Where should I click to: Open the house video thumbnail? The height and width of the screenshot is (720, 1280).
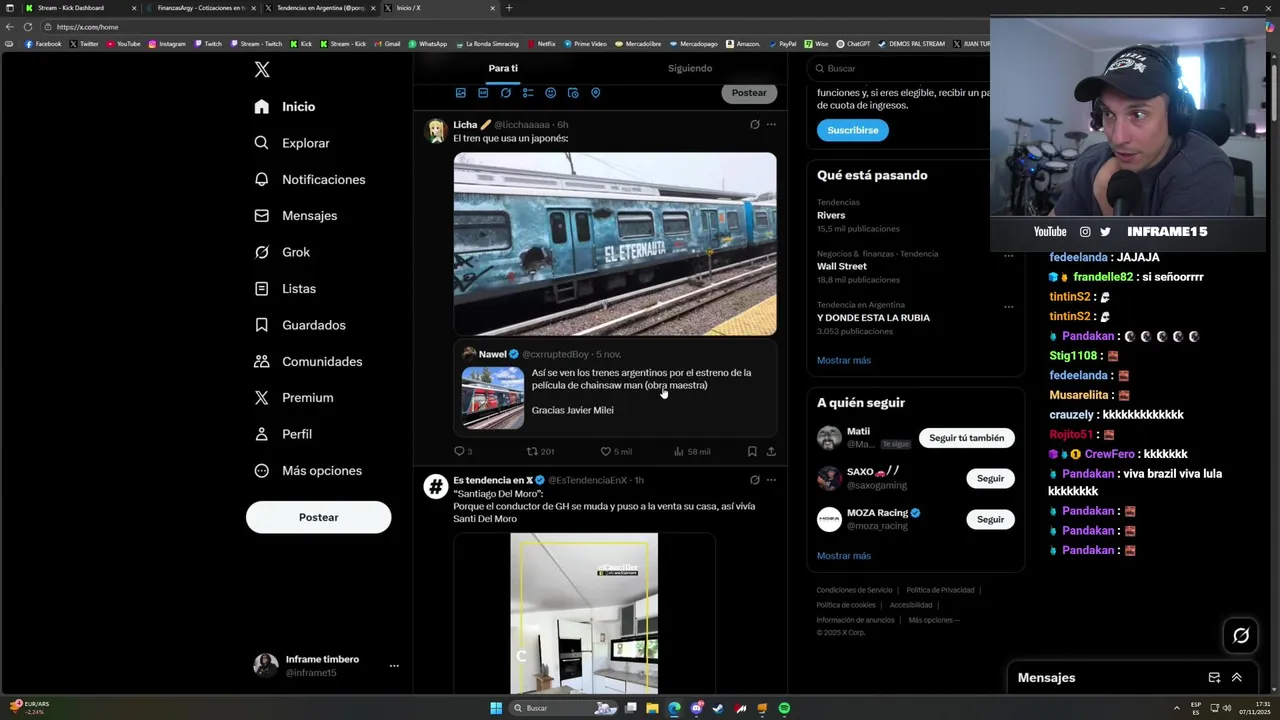point(584,613)
